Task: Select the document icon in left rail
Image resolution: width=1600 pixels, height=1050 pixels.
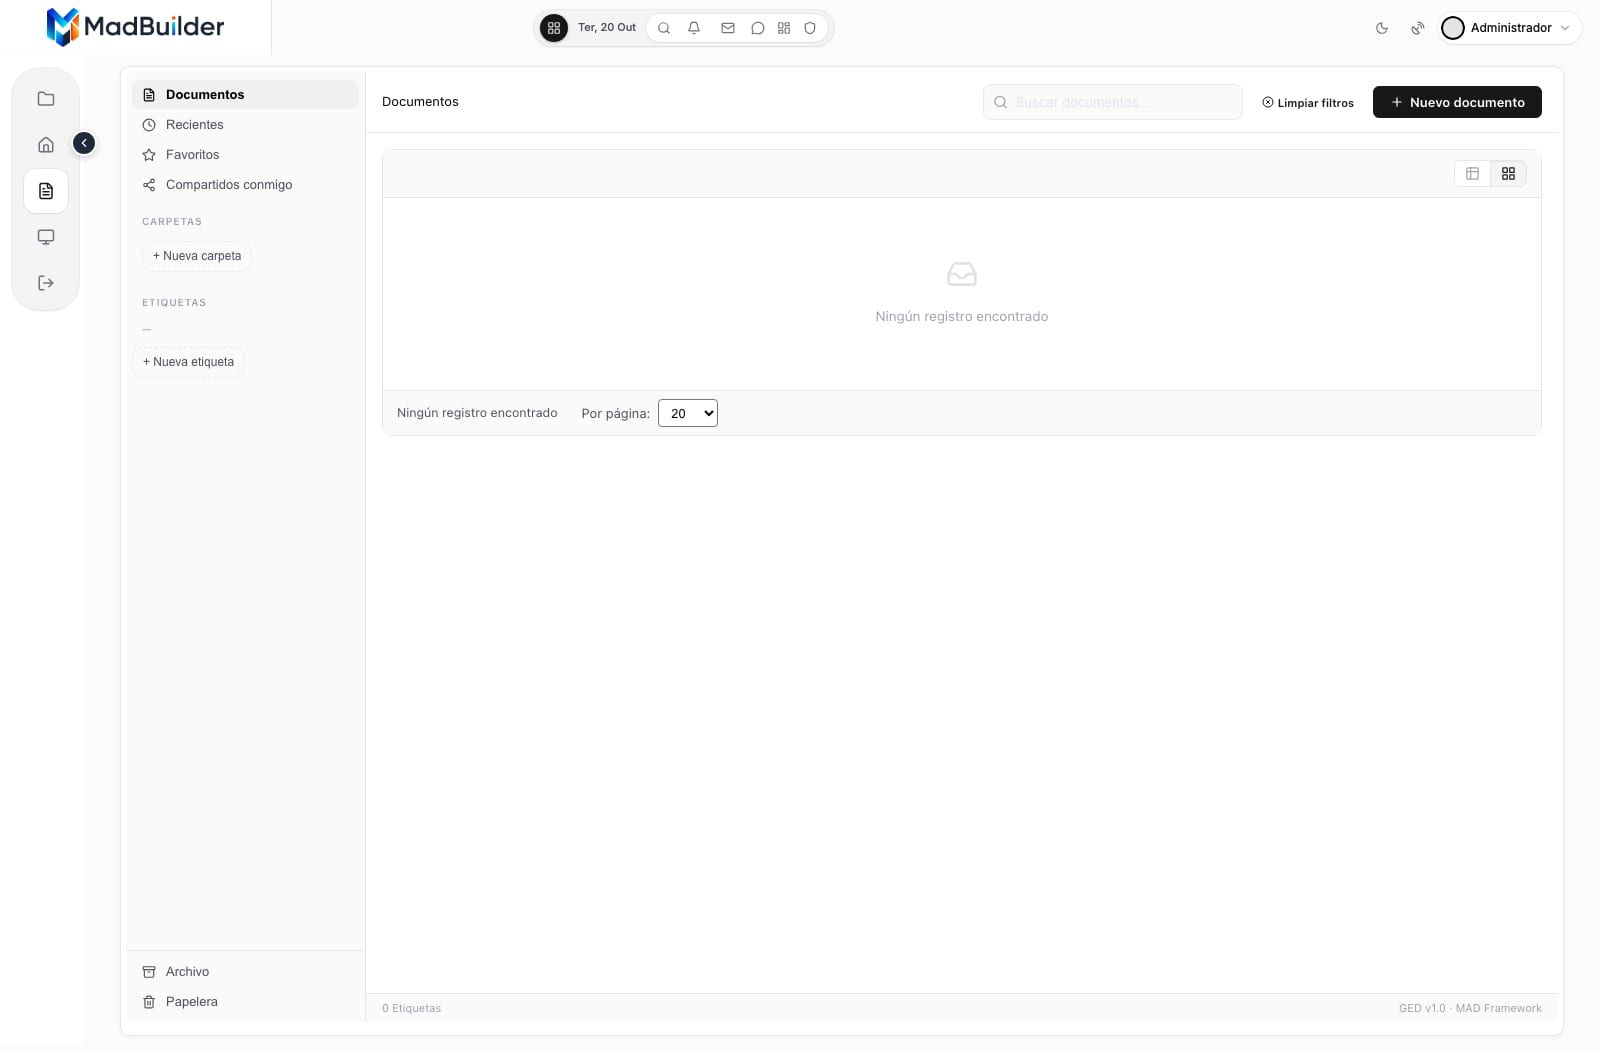Action: (x=46, y=191)
